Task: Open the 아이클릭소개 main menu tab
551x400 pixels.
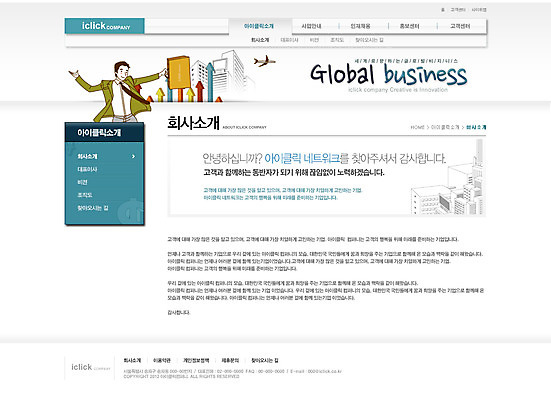Action: [x=259, y=26]
